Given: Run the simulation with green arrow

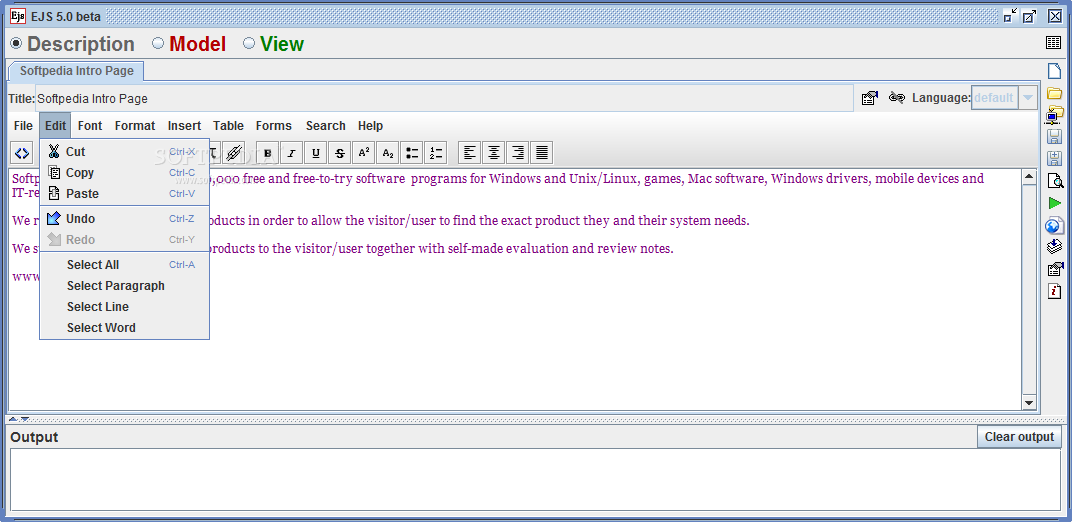Looking at the screenshot, I should (1055, 203).
